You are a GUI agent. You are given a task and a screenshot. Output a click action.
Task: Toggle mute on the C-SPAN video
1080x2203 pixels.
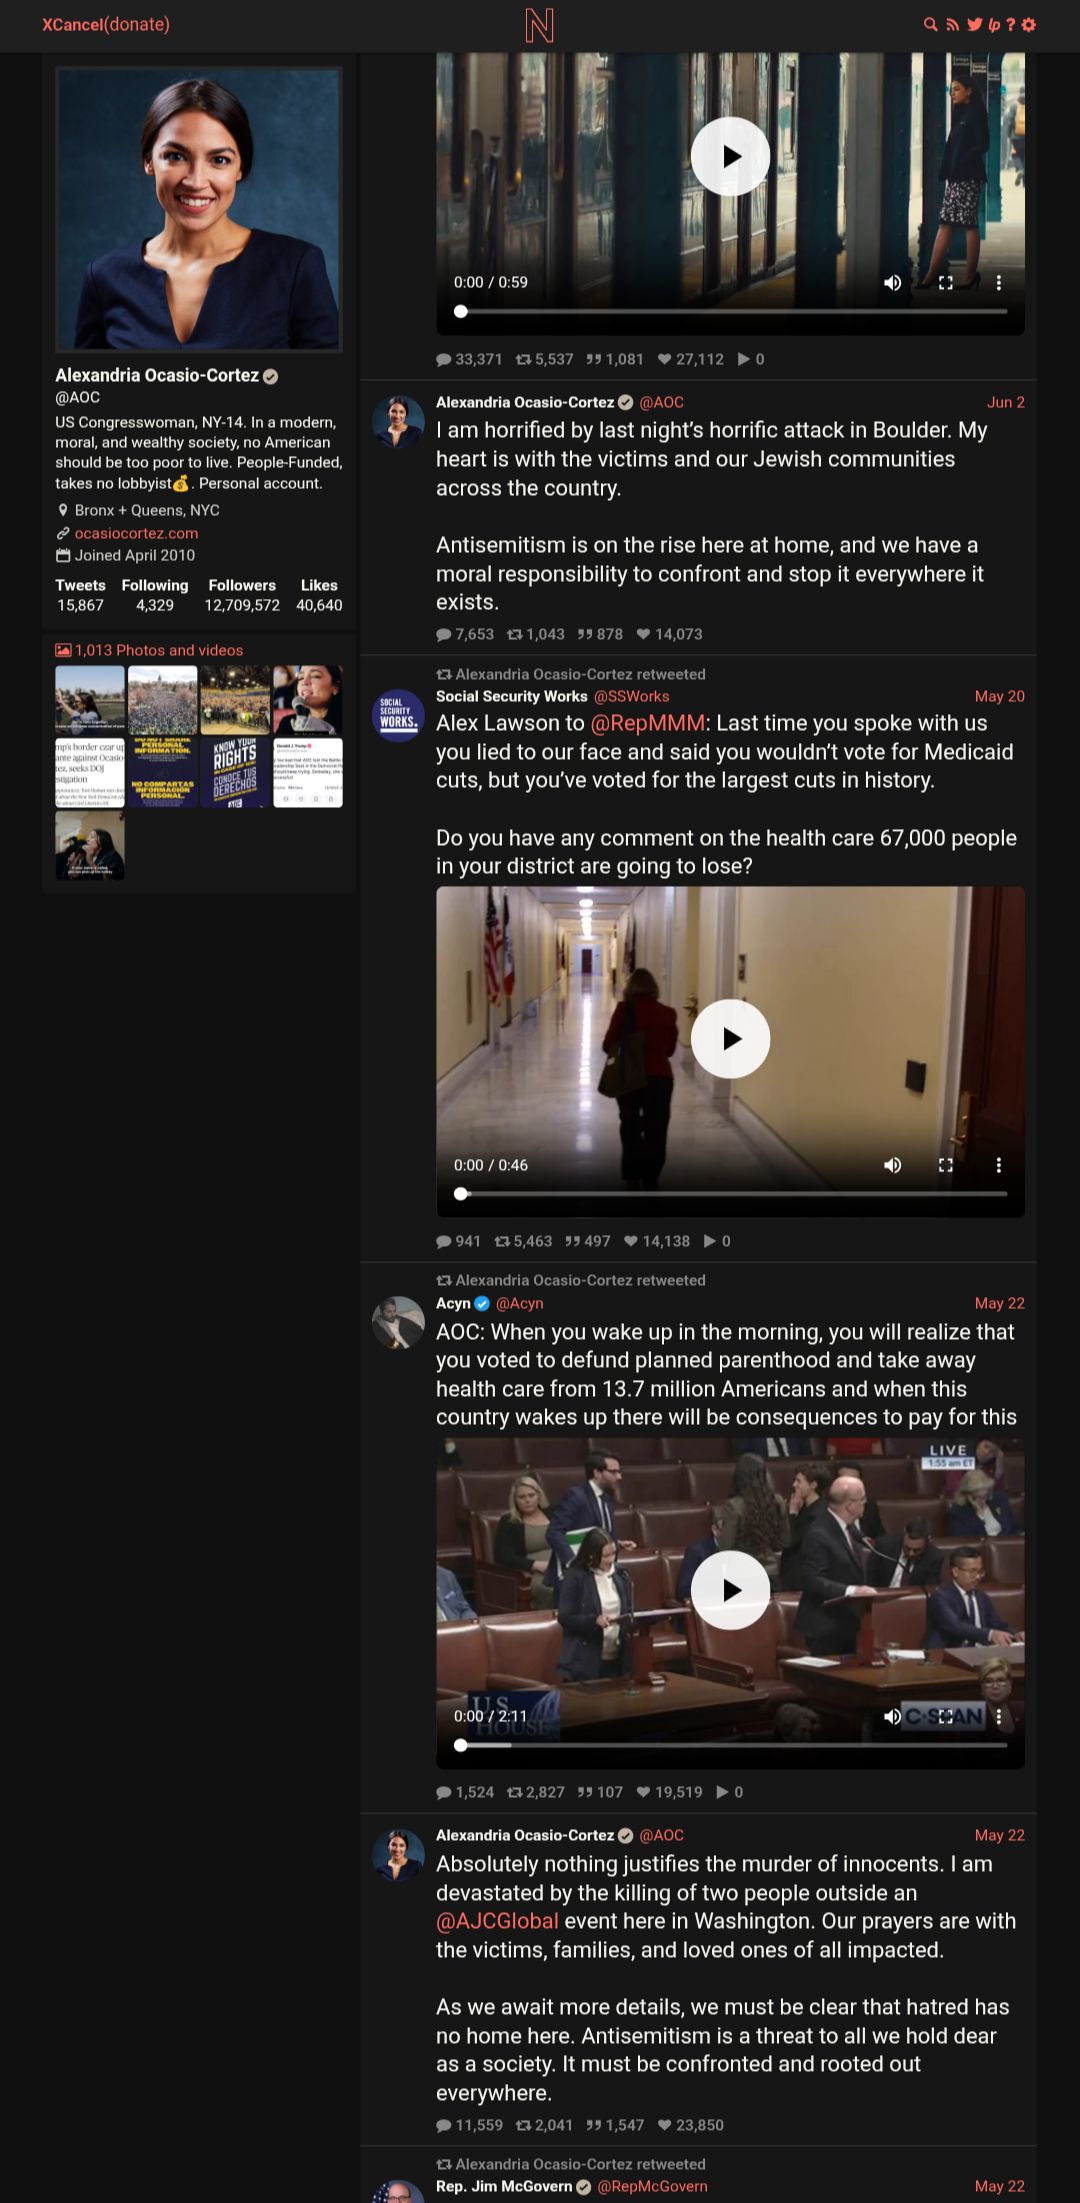tap(893, 1716)
